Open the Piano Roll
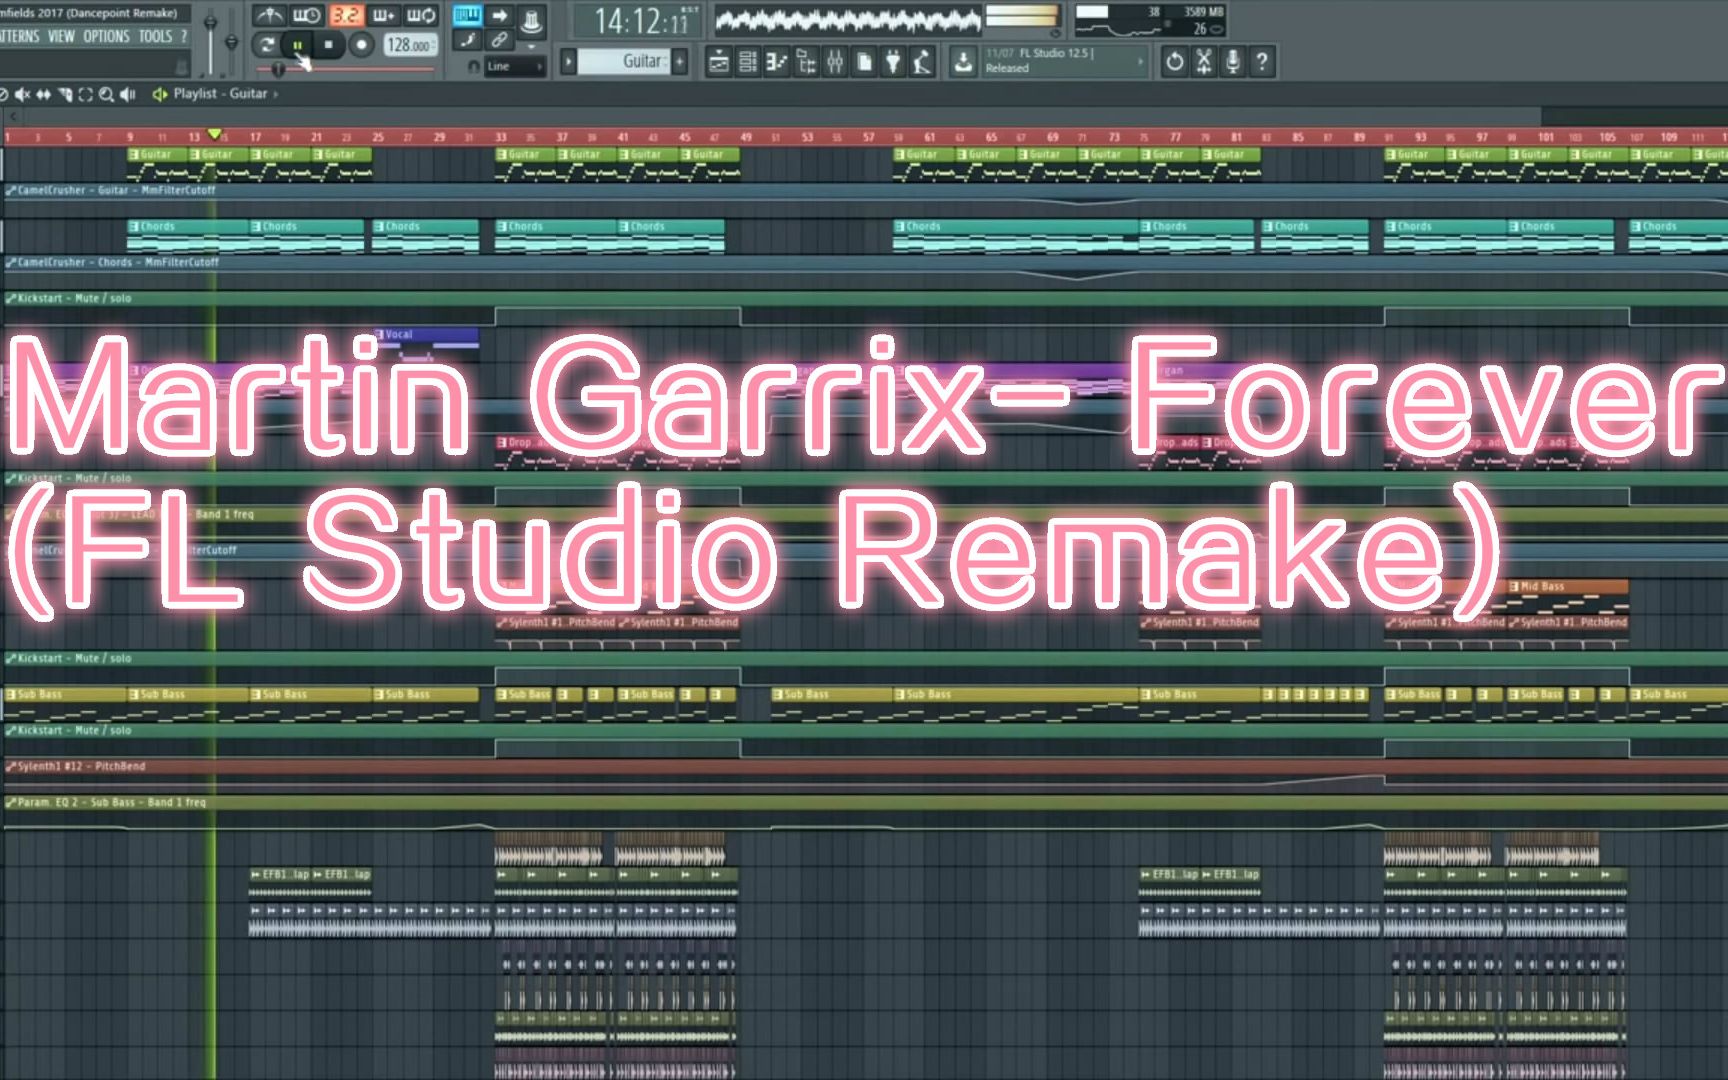Viewport: 1728px width, 1080px height. (x=776, y=62)
